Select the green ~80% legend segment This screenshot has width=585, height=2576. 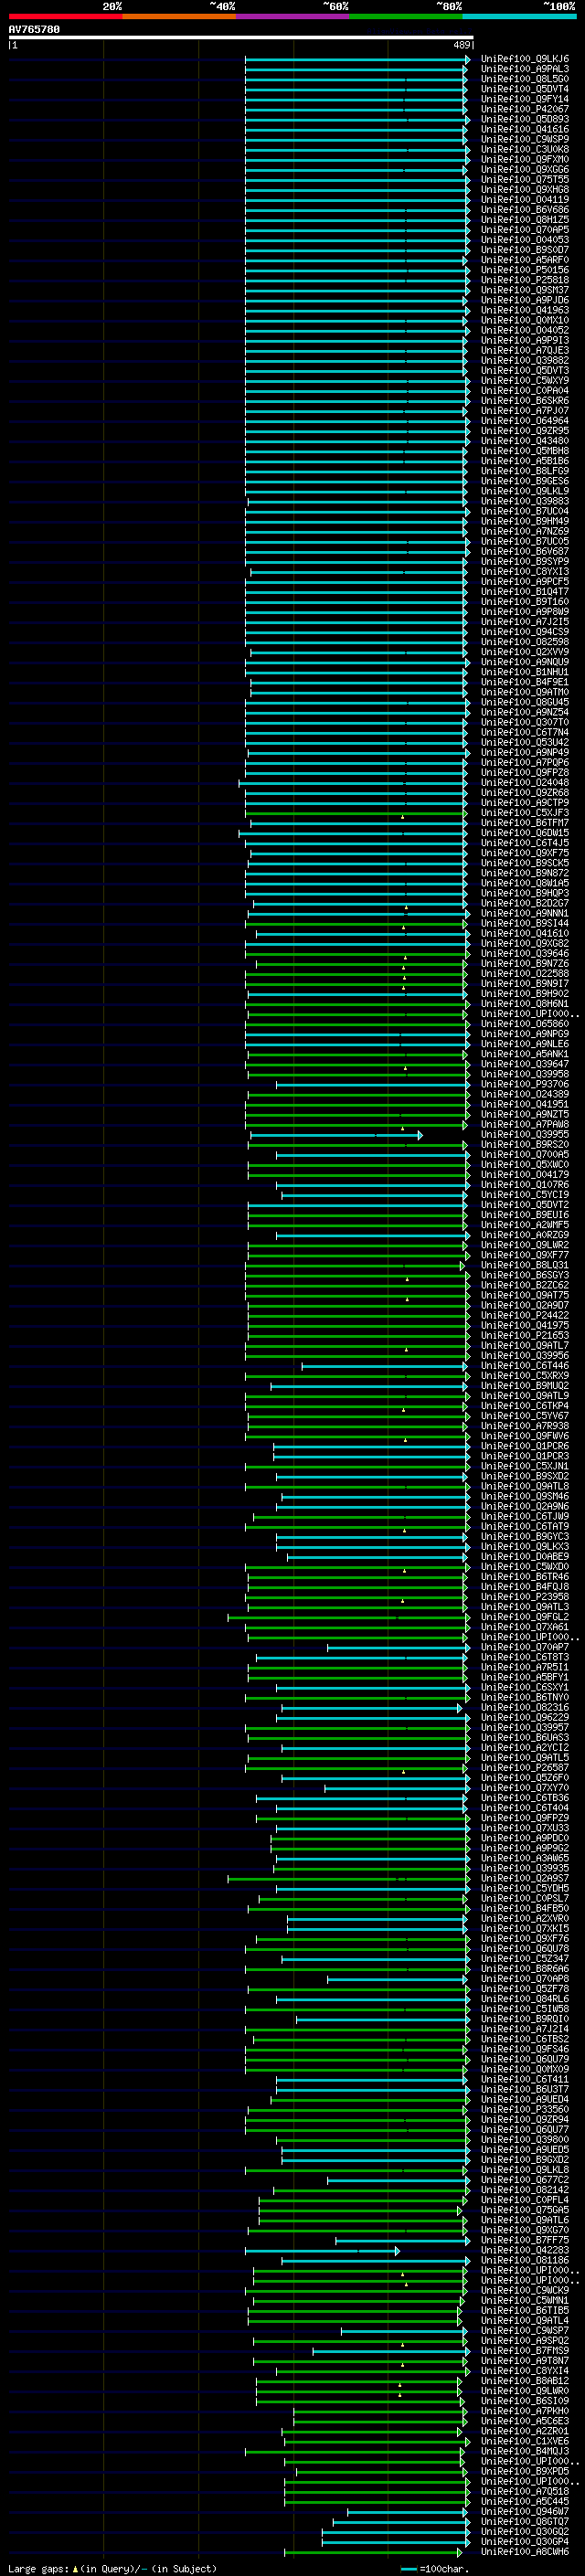(x=406, y=16)
